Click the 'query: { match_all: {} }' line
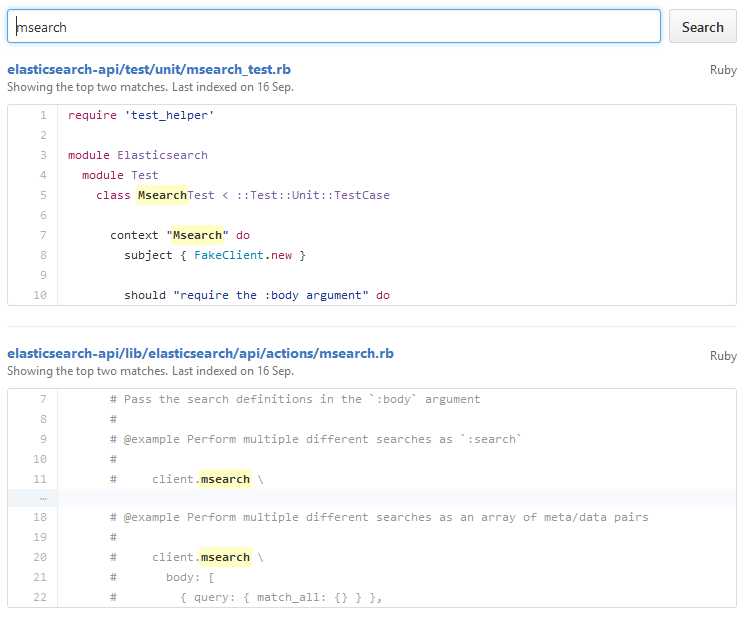The width and height of the screenshot is (751, 624). click(281, 598)
